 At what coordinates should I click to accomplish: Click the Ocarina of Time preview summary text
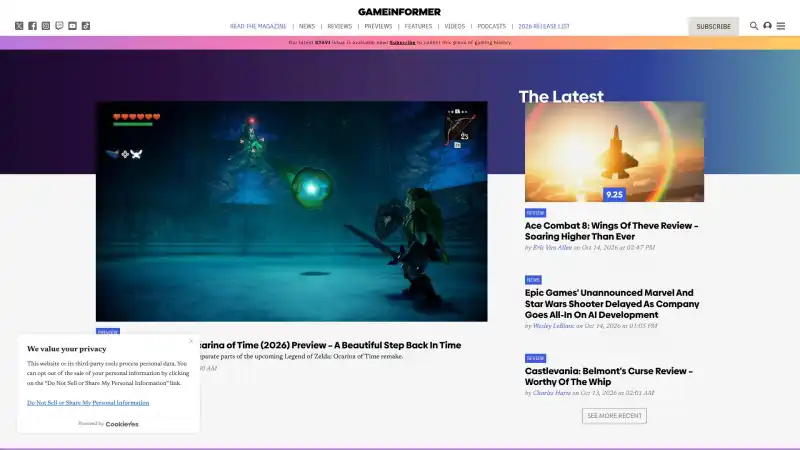coord(301,357)
